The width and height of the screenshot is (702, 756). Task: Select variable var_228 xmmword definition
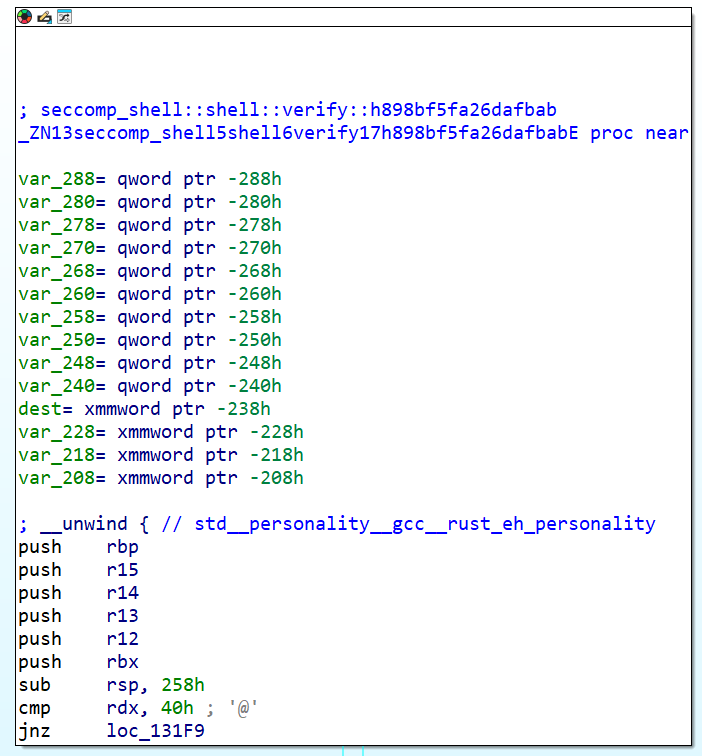coord(161,432)
